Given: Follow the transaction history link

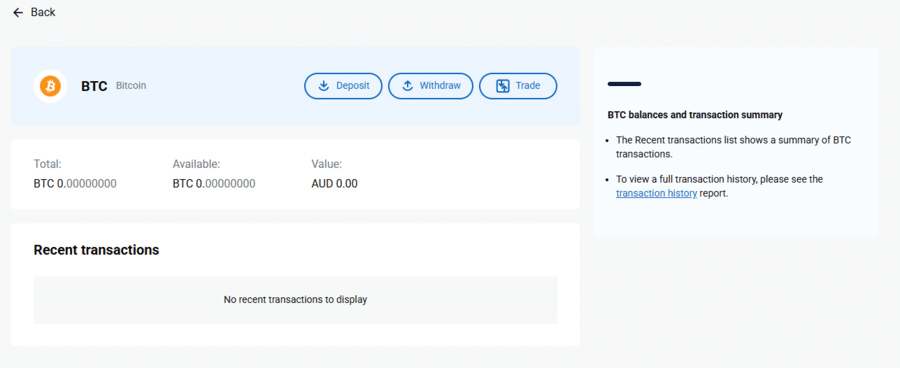Looking at the screenshot, I should point(656,193).
